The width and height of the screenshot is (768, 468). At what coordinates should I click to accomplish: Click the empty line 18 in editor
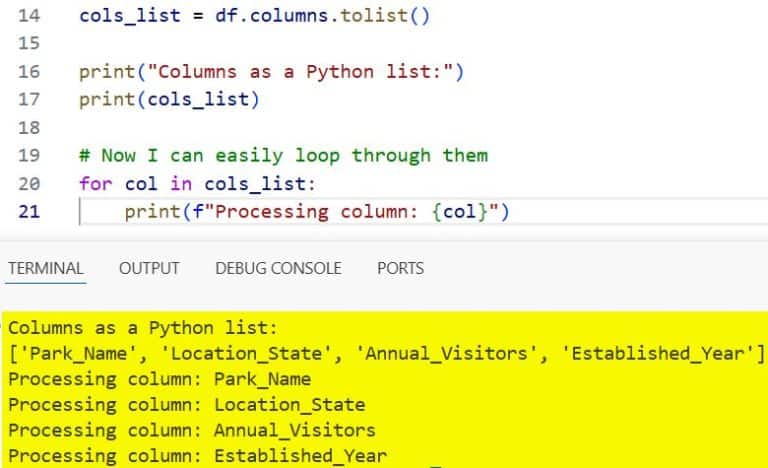[300, 128]
